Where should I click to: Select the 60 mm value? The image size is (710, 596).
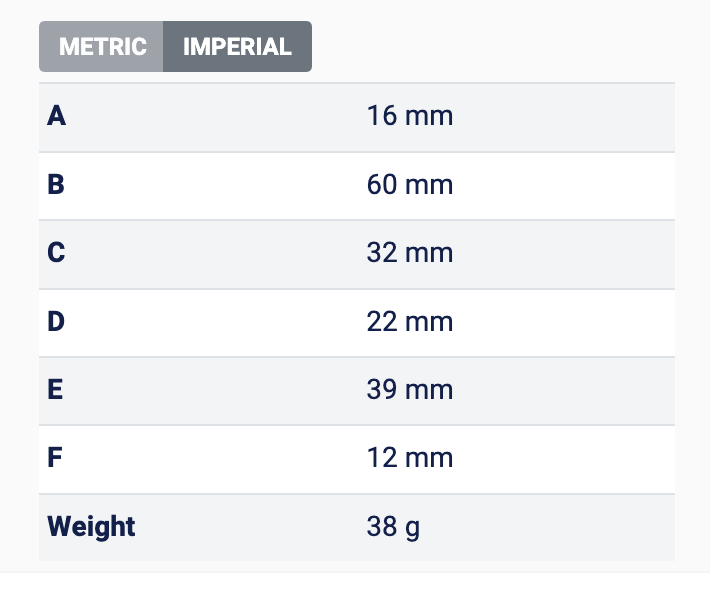point(409,185)
